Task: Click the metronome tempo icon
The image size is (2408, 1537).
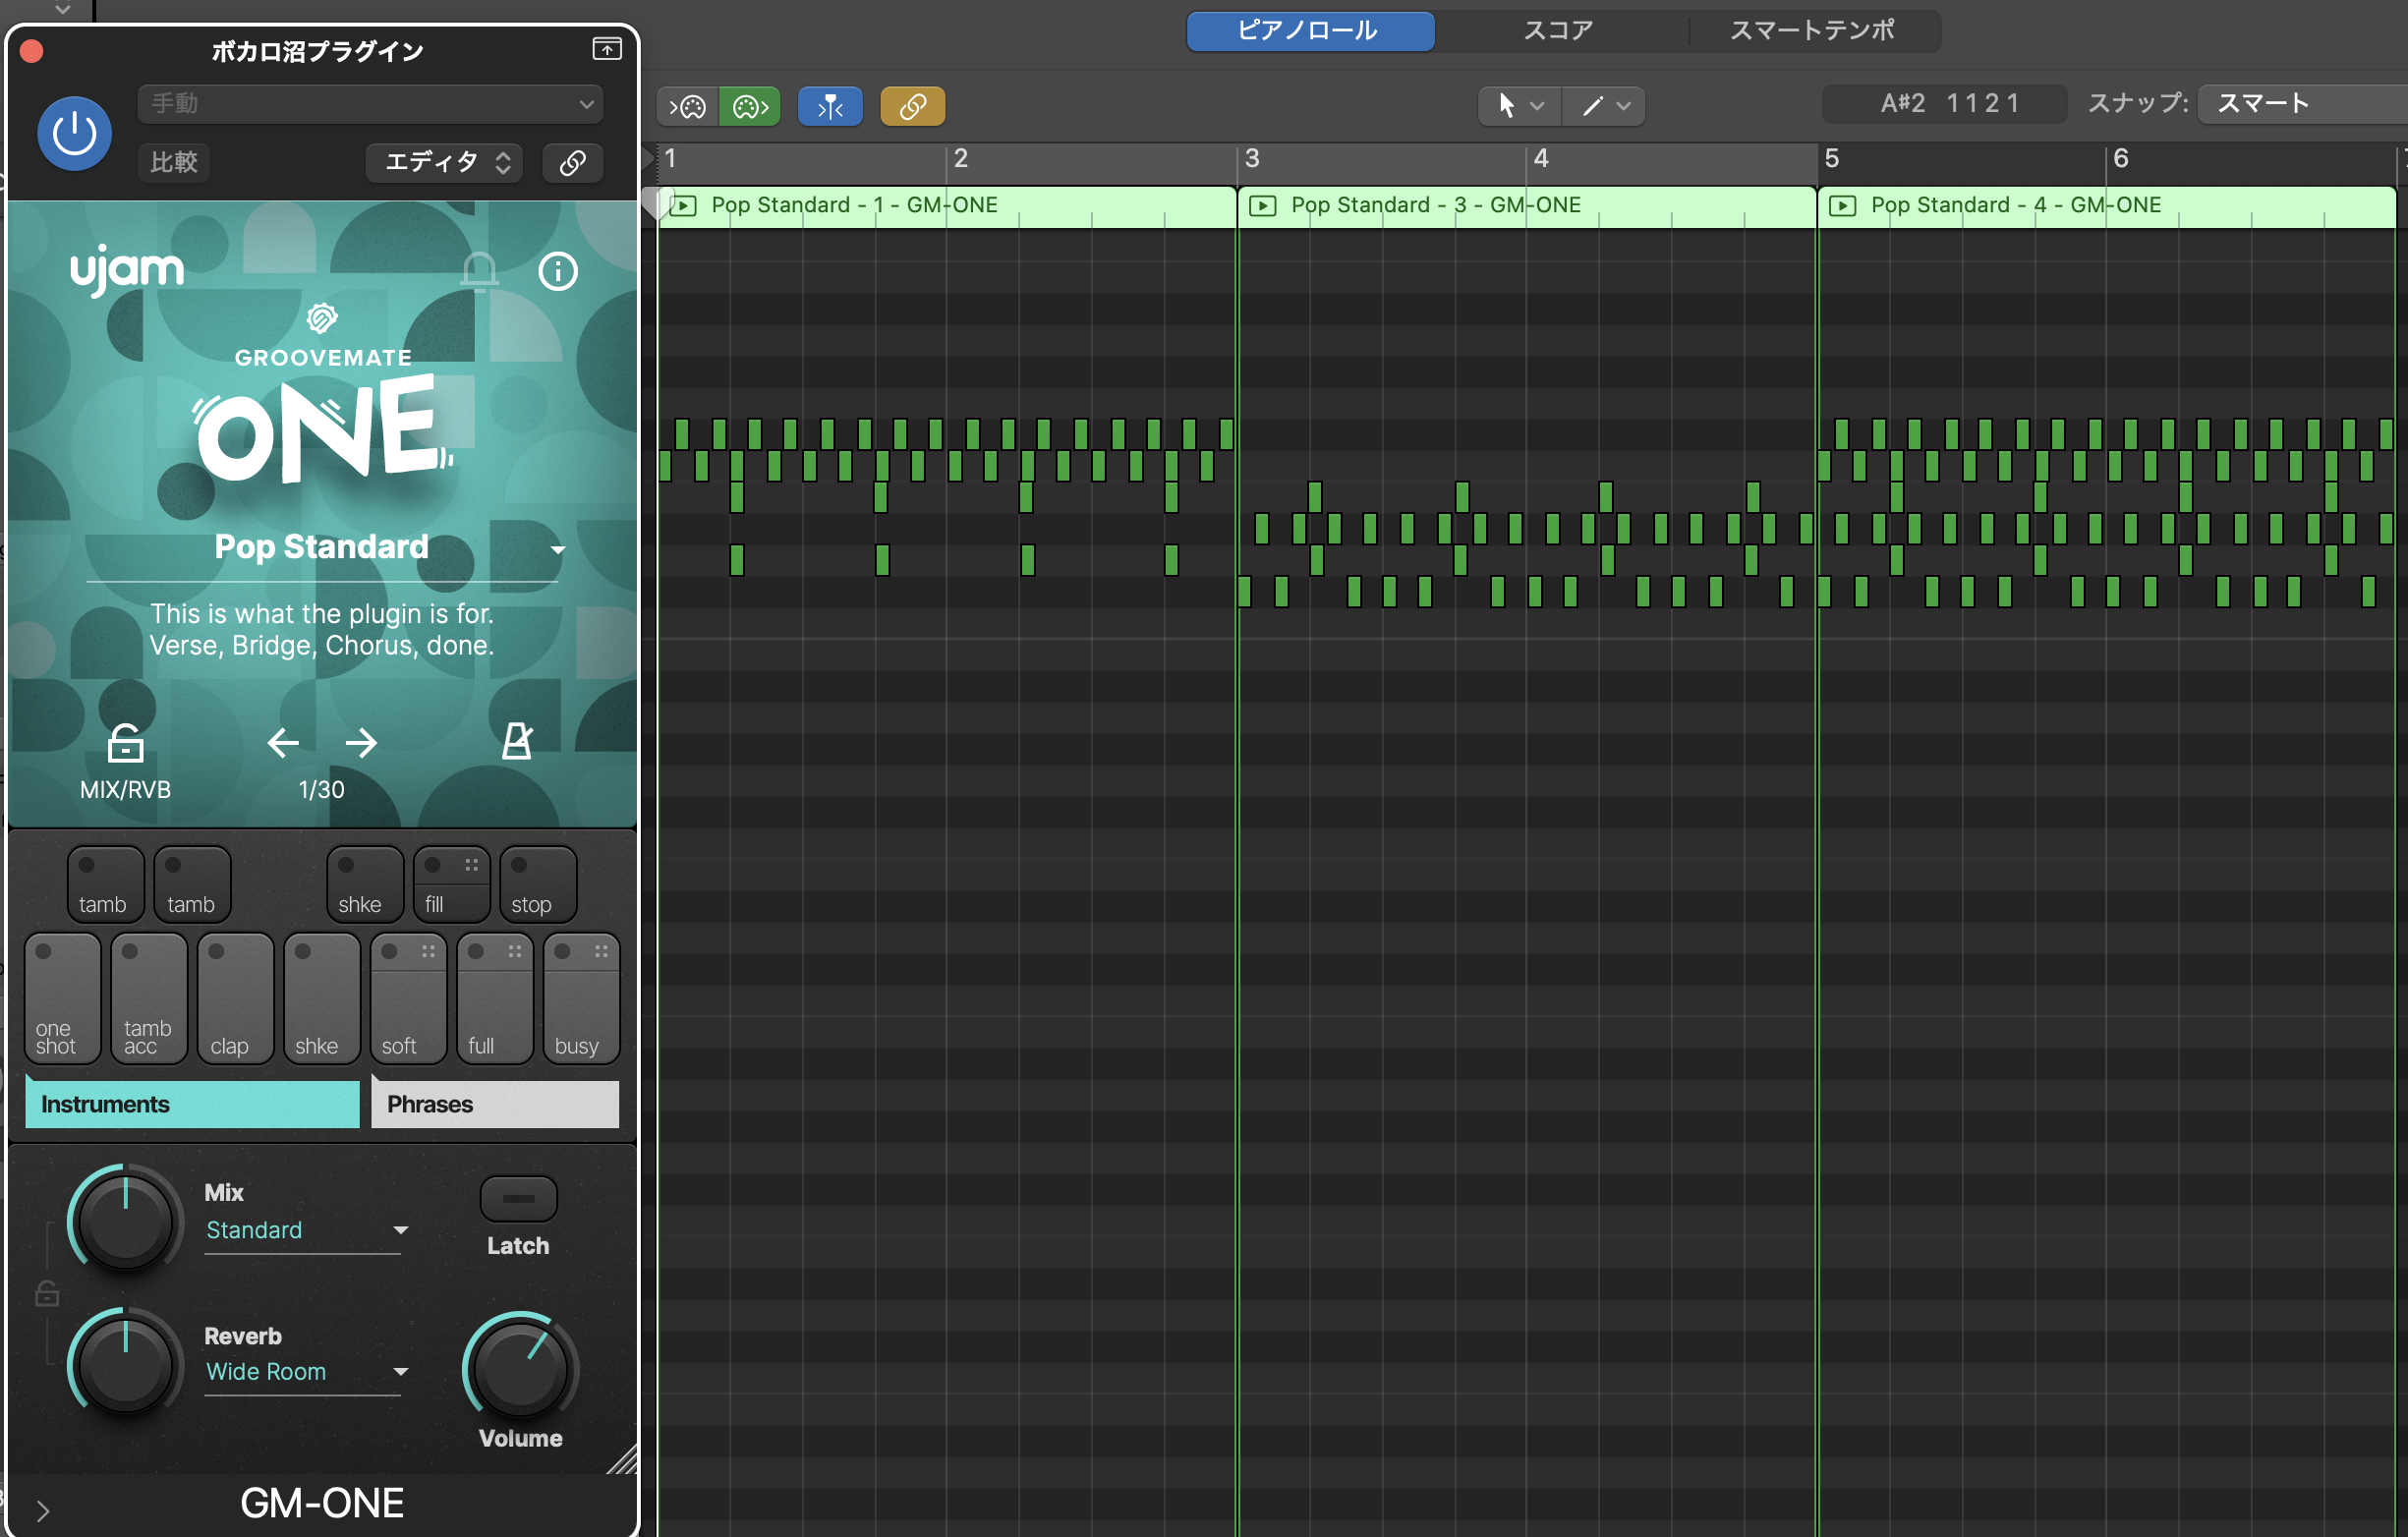Action: tap(517, 741)
